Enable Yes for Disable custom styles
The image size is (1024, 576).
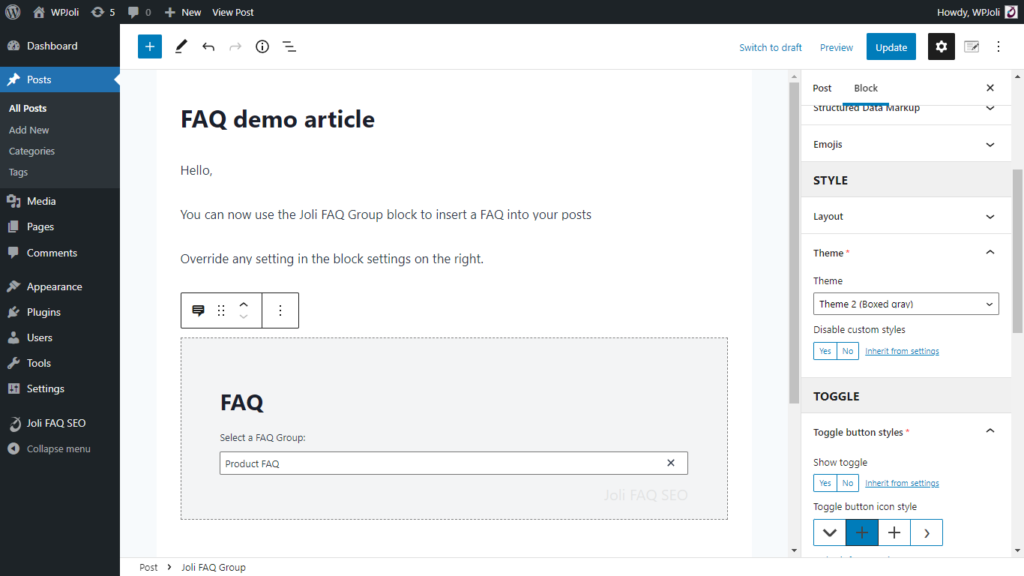pyautogui.click(x=824, y=350)
